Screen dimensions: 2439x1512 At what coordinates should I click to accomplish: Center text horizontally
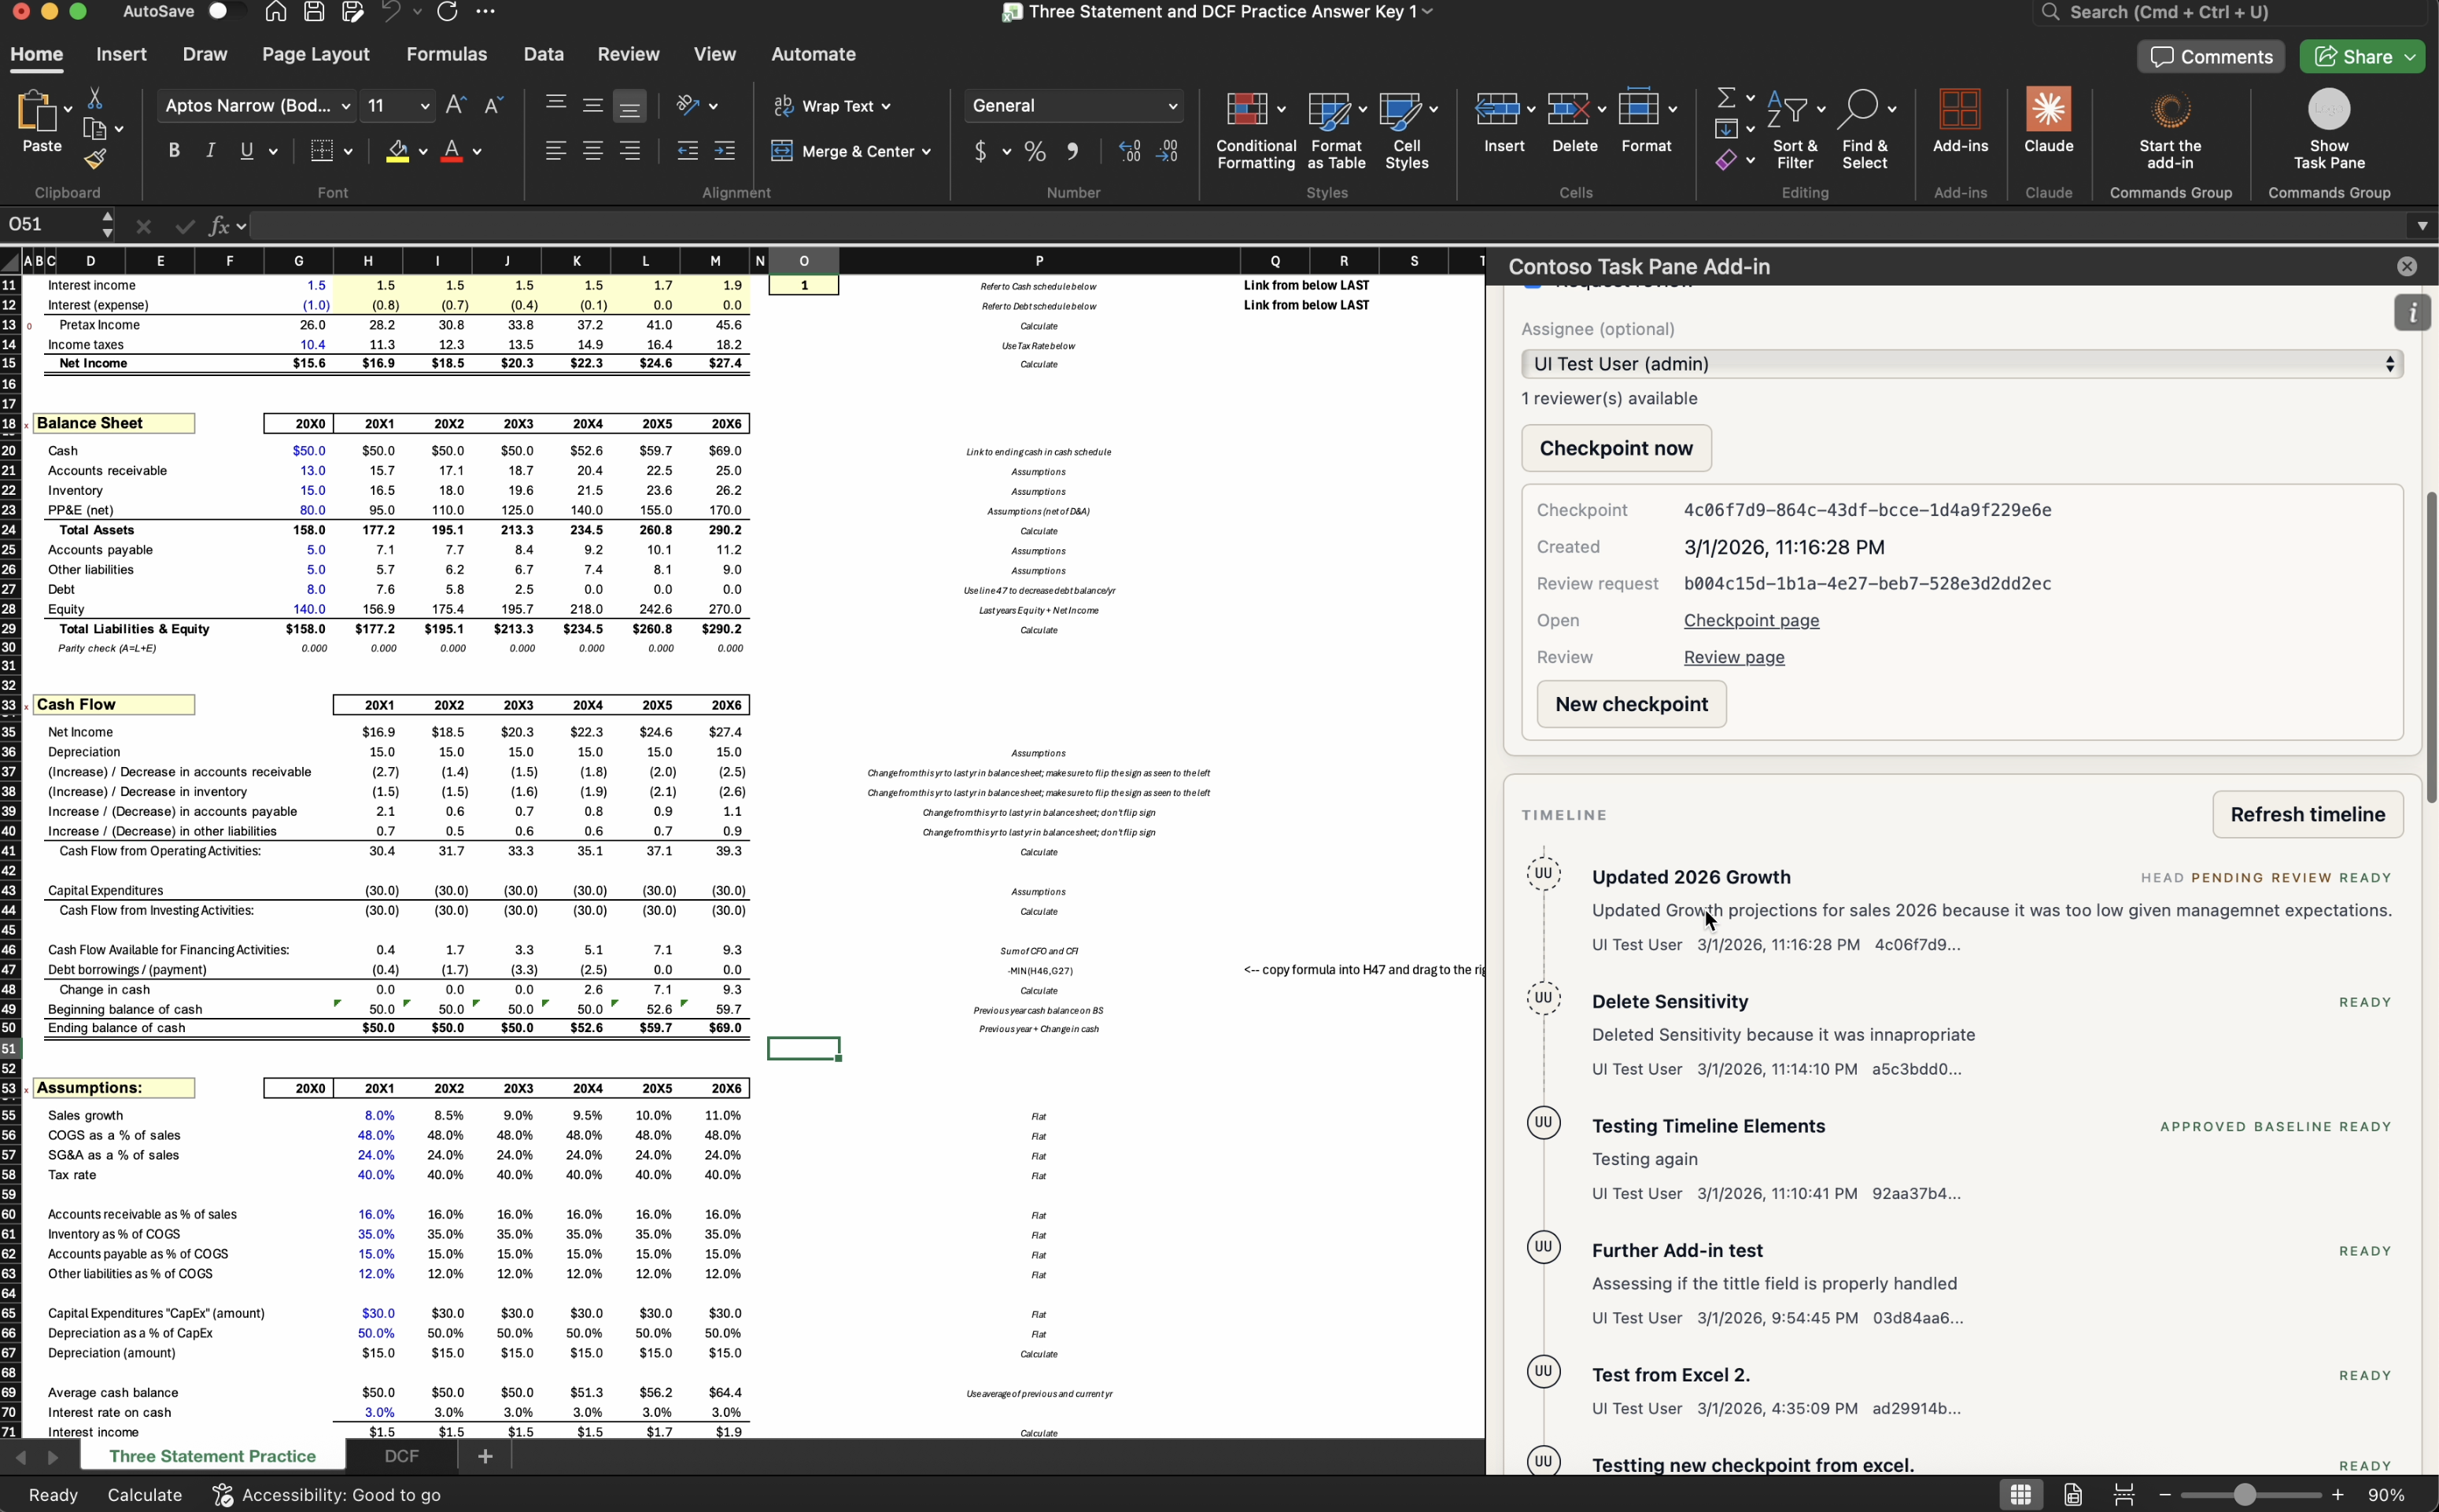(x=593, y=151)
